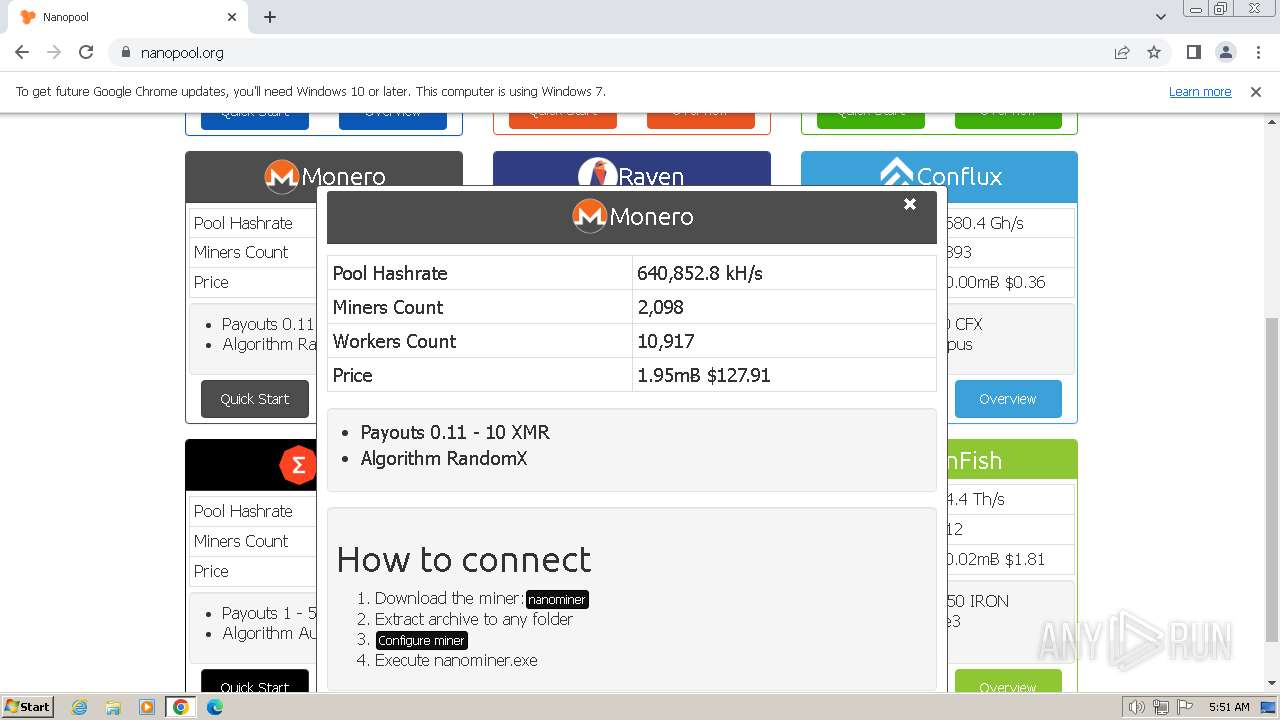Click the Ergo sigma logo icon
Image resolution: width=1280 pixels, height=720 pixels.
pyautogui.click(x=297, y=465)
